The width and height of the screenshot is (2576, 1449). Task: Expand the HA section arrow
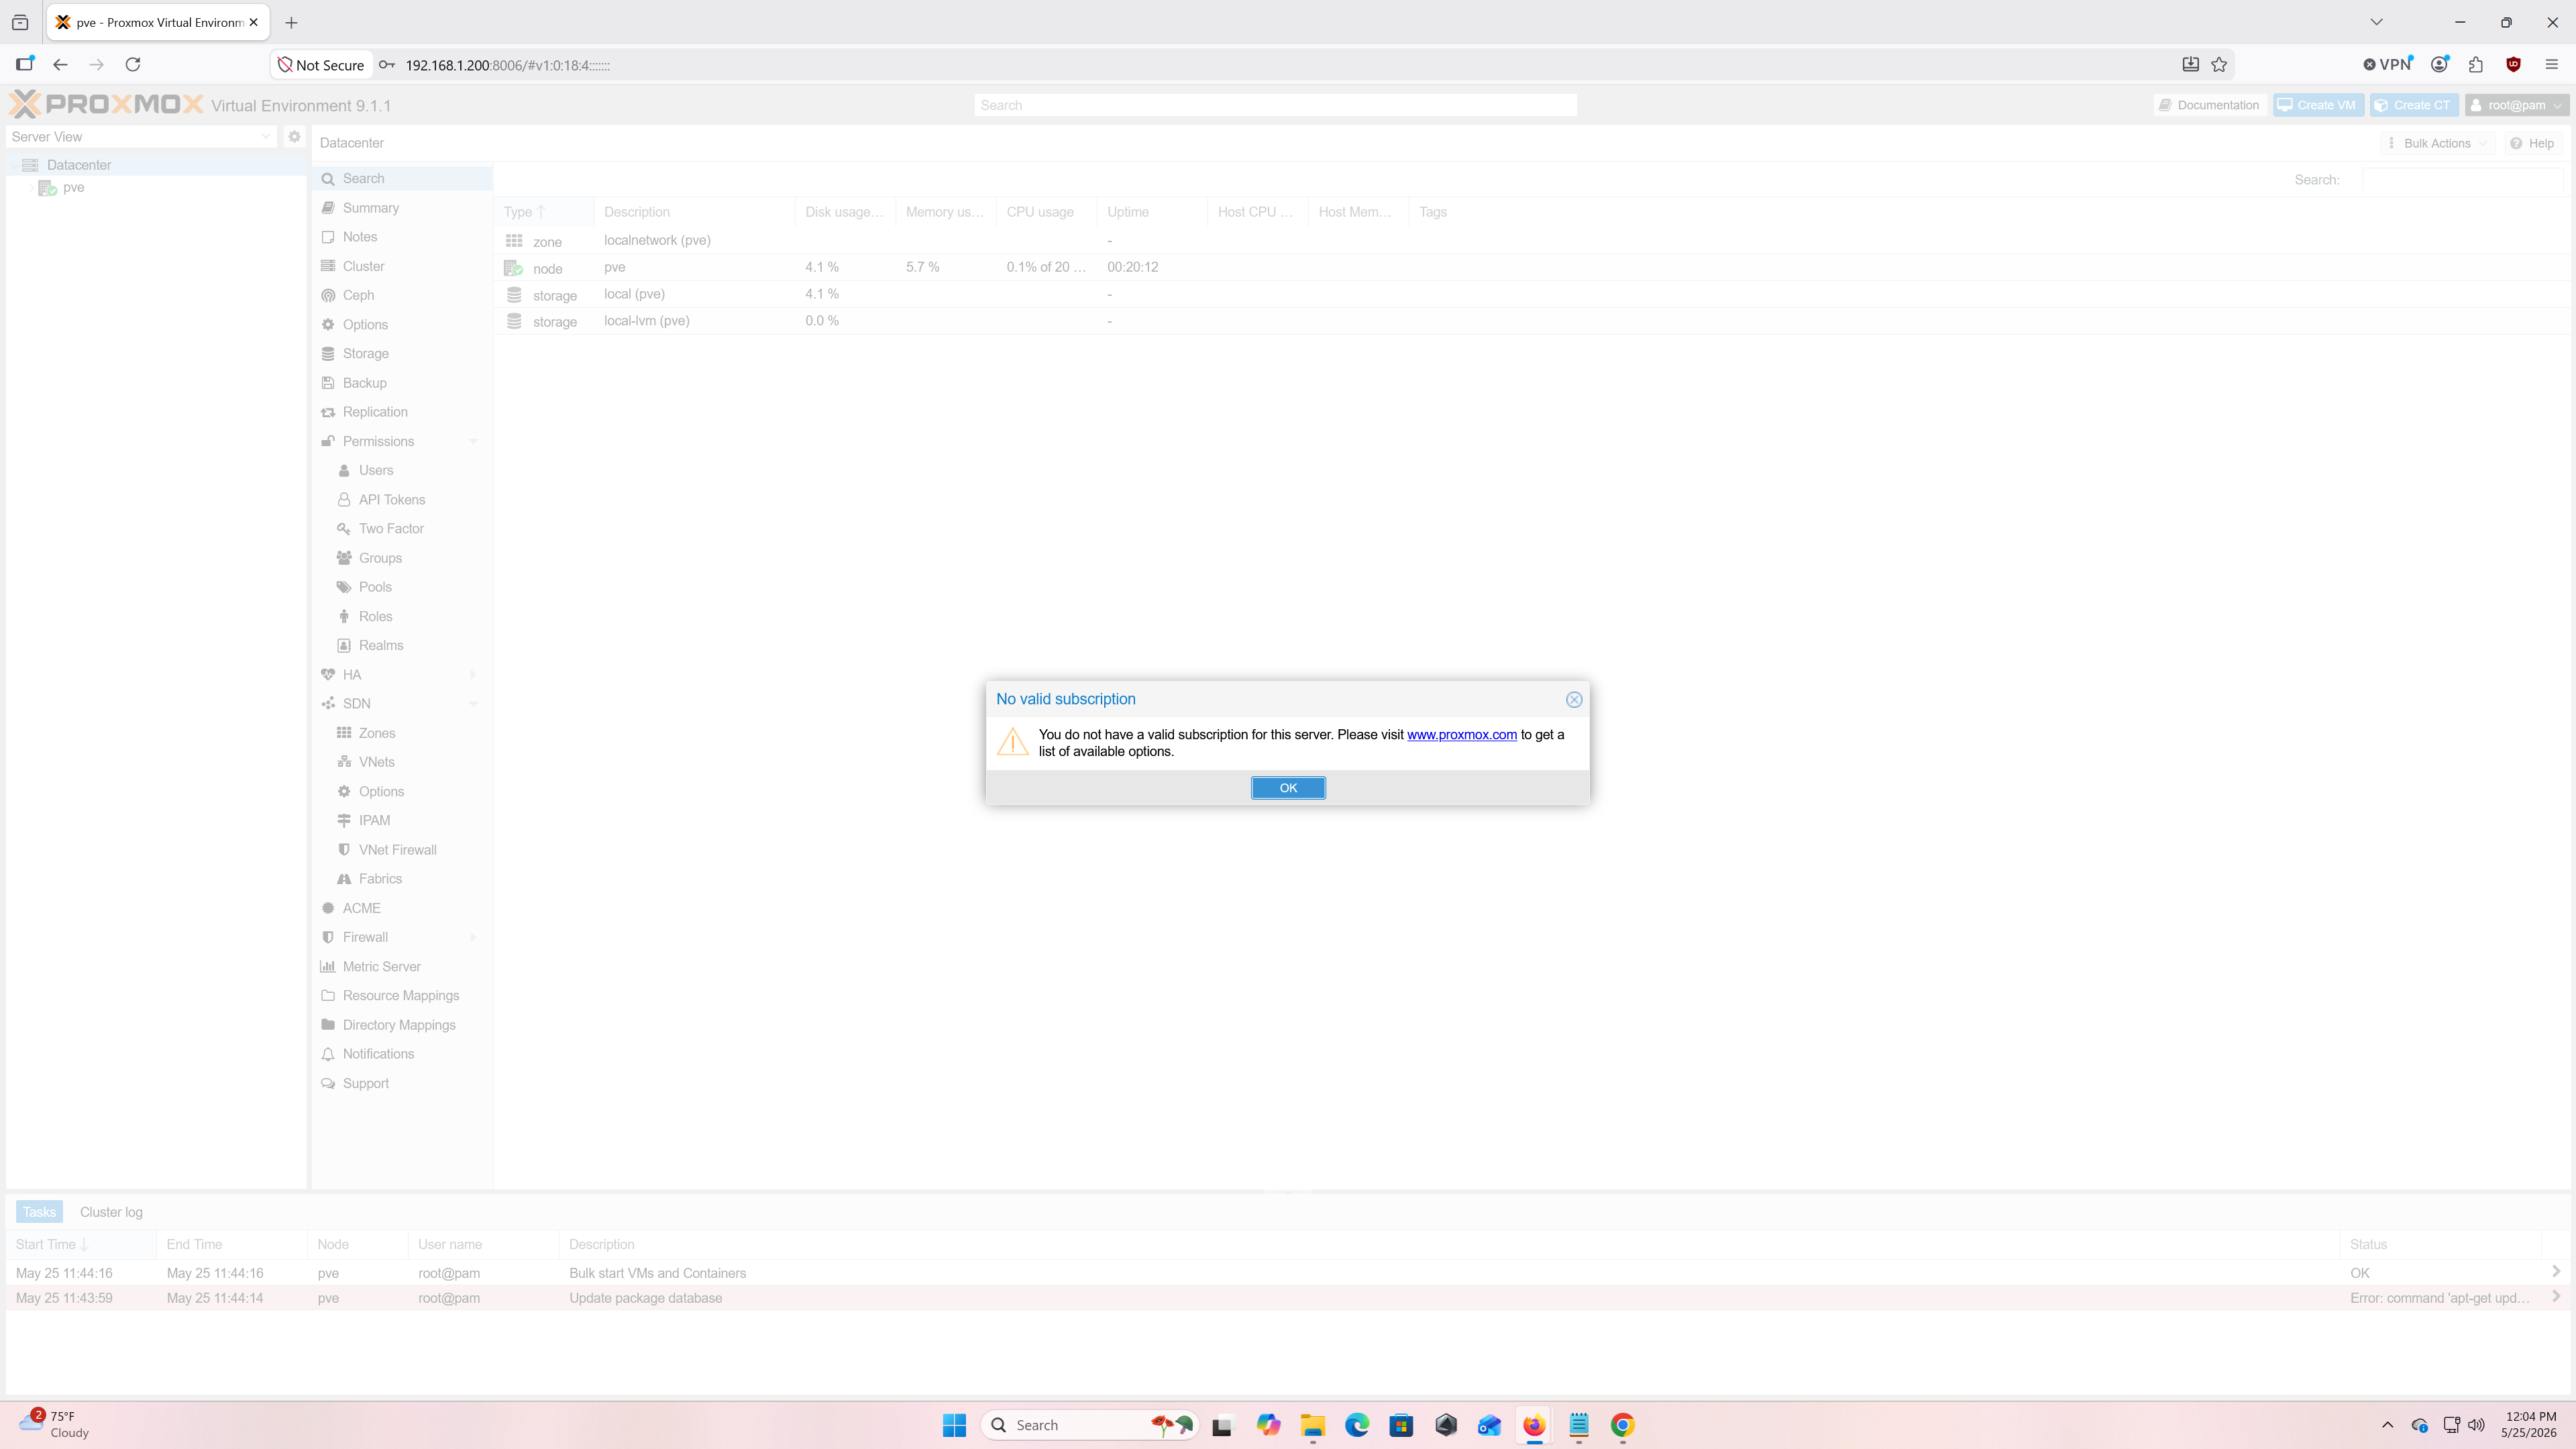click(473, 675)
